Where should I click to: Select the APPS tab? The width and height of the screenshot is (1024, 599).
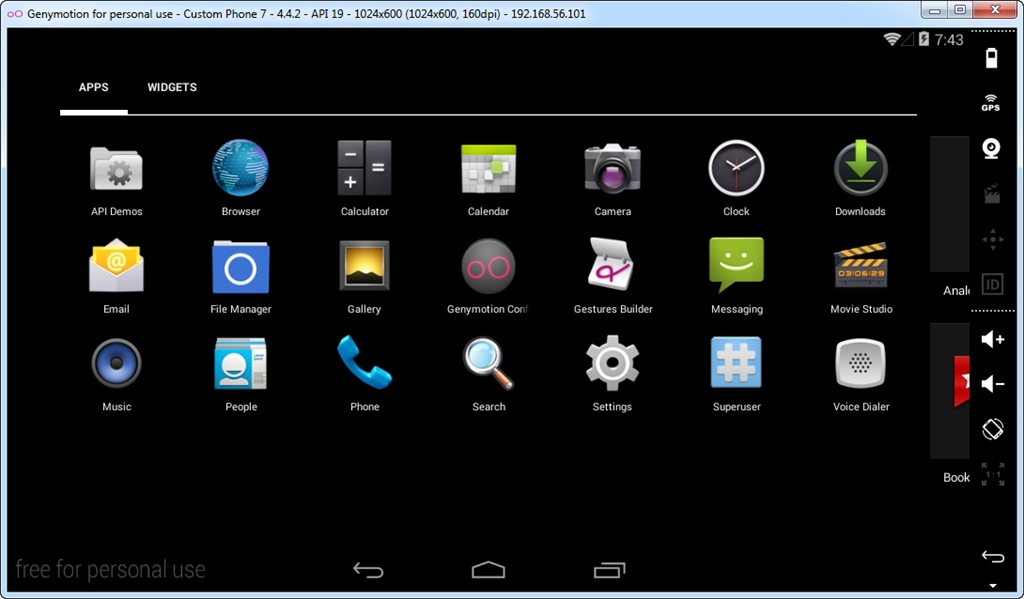[x=93, y=88]
